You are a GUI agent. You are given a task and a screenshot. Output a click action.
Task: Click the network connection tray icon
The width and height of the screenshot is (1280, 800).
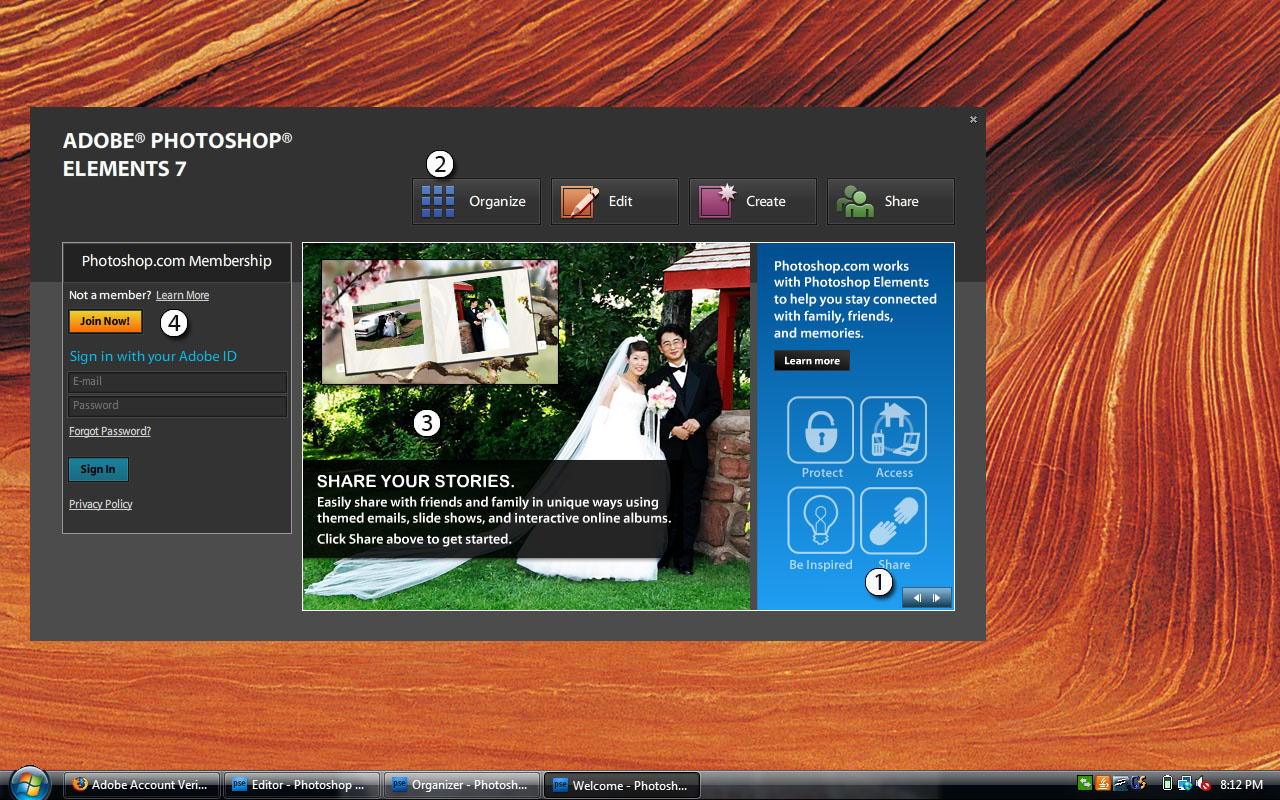[1185, 783]
